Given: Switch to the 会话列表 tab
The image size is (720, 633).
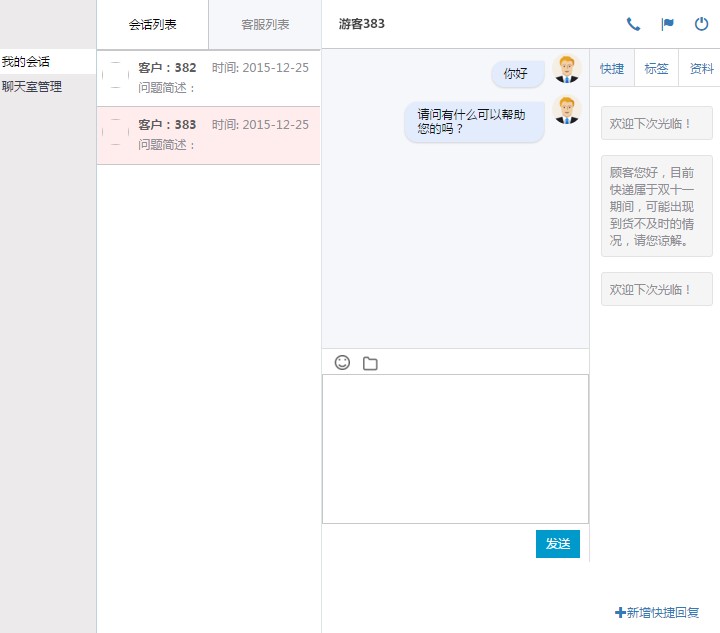Looking at the screenshot, I should (152, 24).
